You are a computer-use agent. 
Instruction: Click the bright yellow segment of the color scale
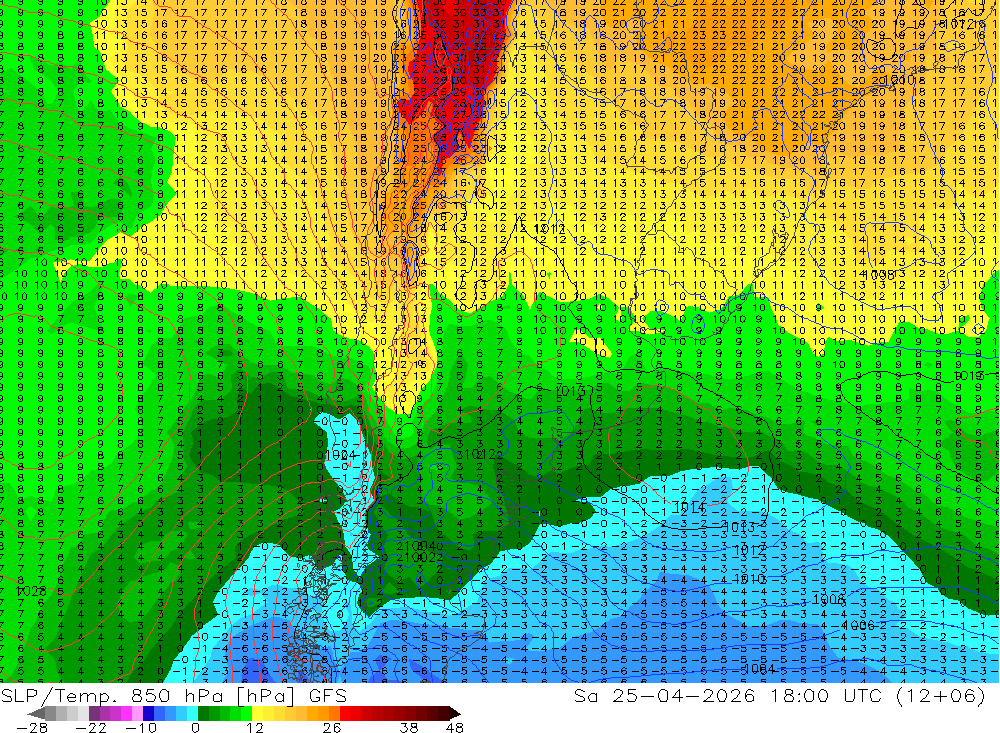(x=258, y=713)
